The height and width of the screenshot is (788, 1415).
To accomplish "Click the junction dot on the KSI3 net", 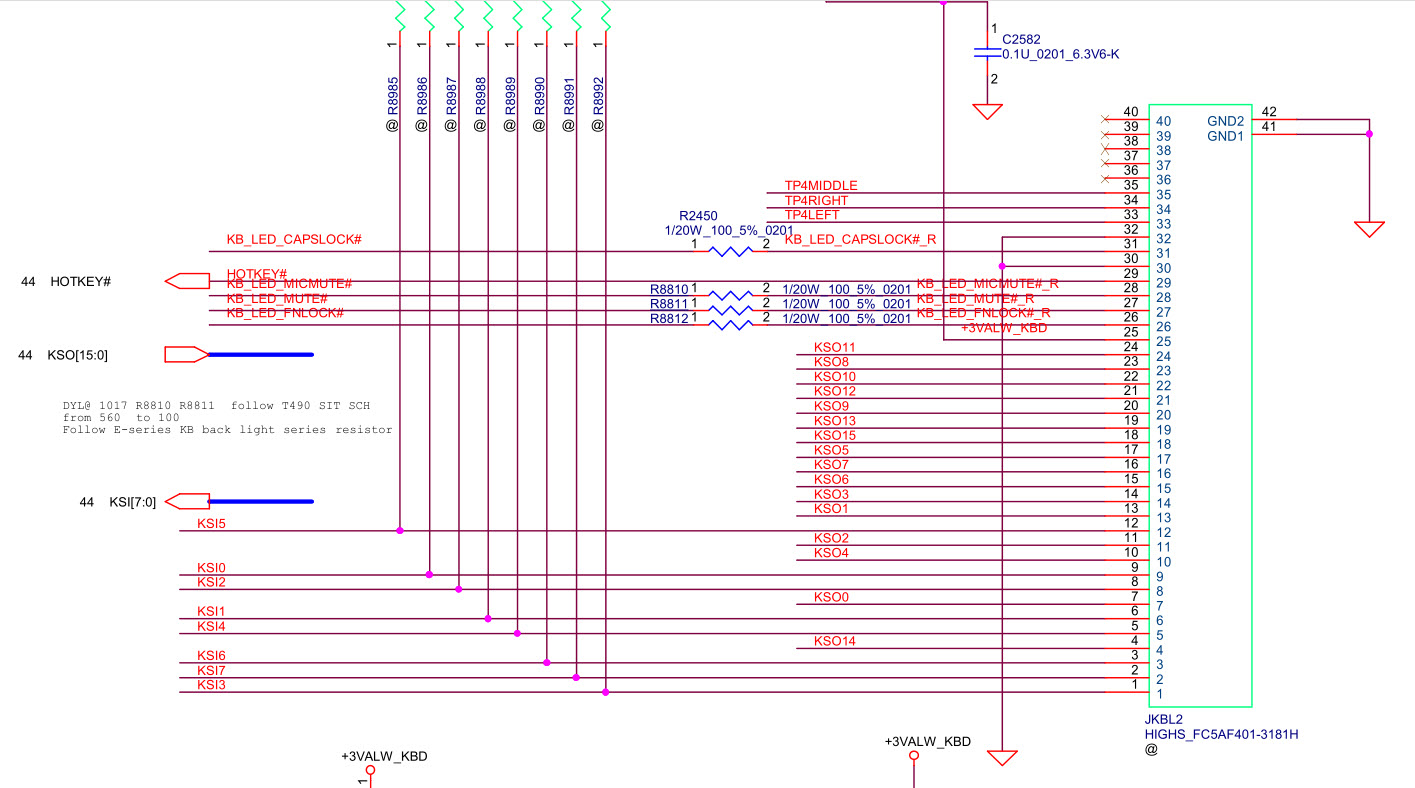I will pyautogui.click(x=606, y=692).
